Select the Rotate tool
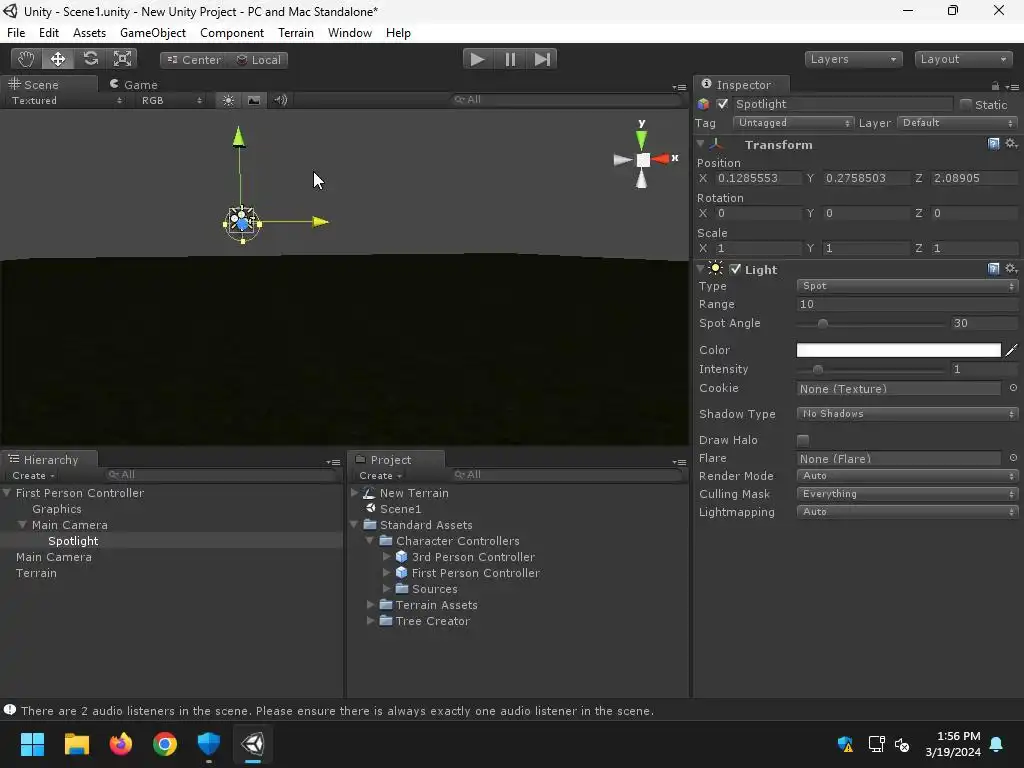The image size is (1024, 768). click(x=90, y=59)
